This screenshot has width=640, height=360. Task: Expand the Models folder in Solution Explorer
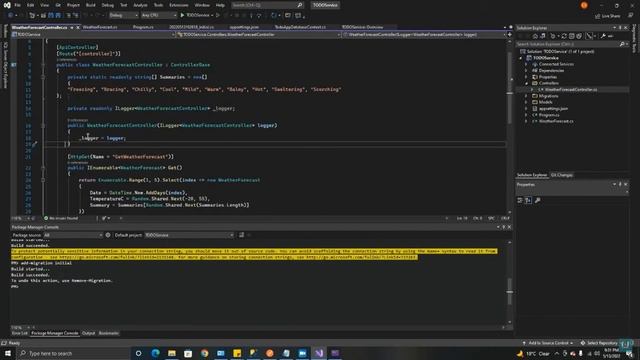coord(526,102)
